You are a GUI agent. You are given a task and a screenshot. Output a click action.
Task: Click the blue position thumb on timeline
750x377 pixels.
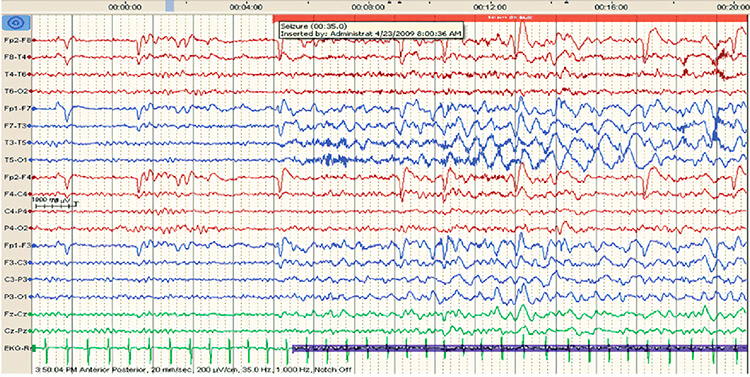[x=169, y=6]
